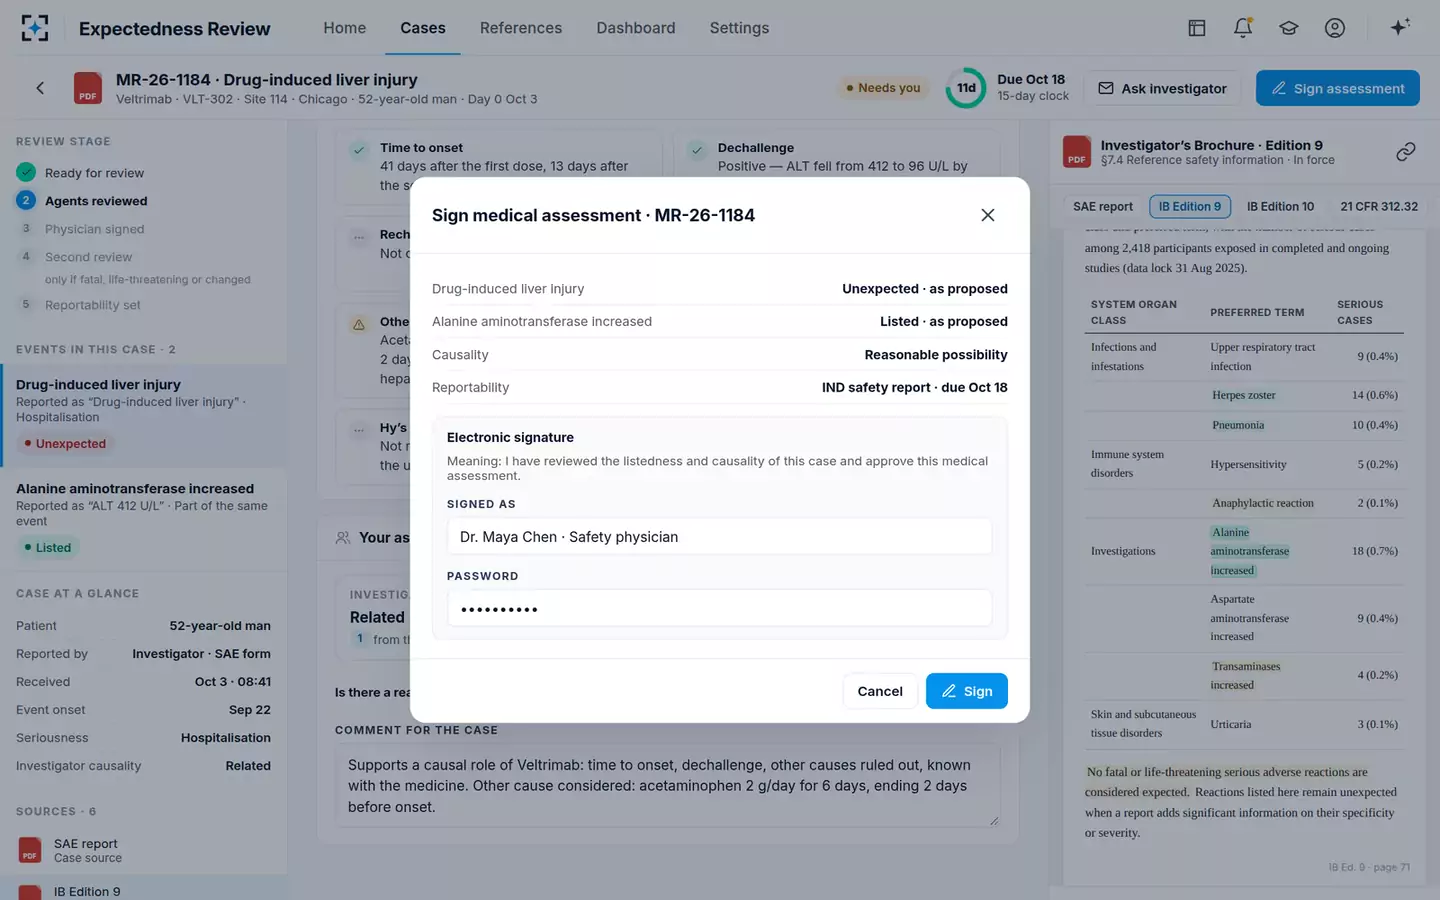
Task: Open the user profile icon
Action: [1335, 28]
